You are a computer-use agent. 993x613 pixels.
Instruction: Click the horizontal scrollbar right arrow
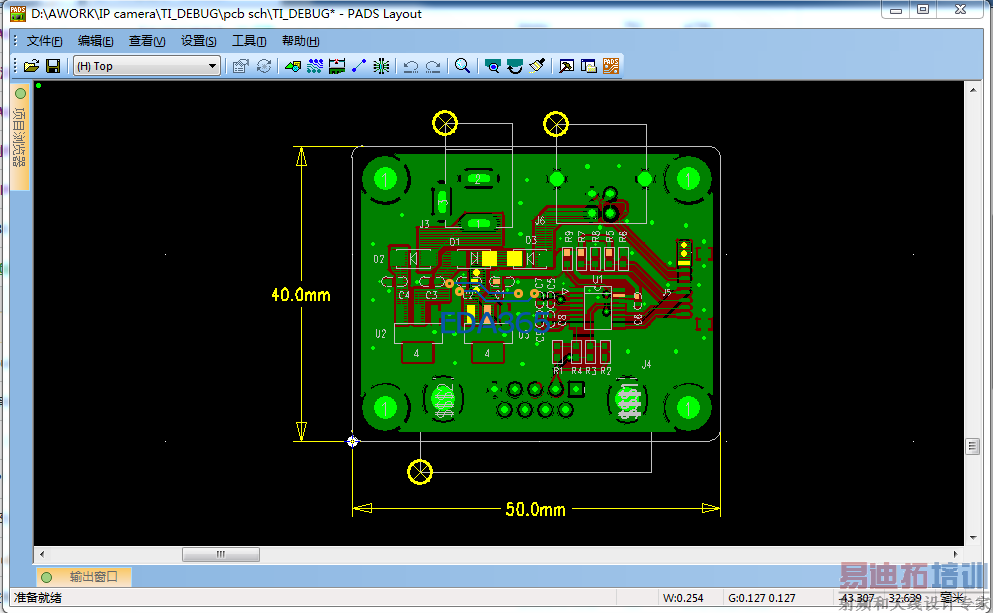coord(956,554)
